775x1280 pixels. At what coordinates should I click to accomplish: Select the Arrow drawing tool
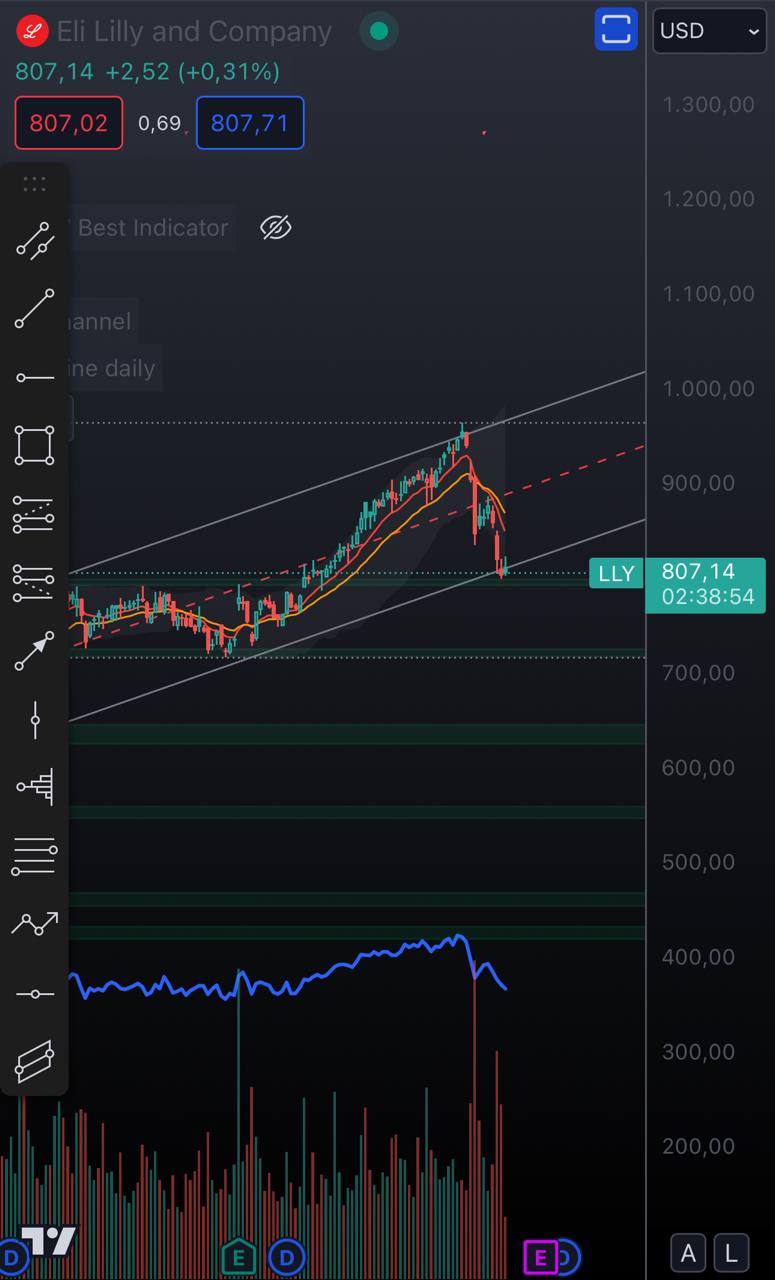(x=34, y=651)
